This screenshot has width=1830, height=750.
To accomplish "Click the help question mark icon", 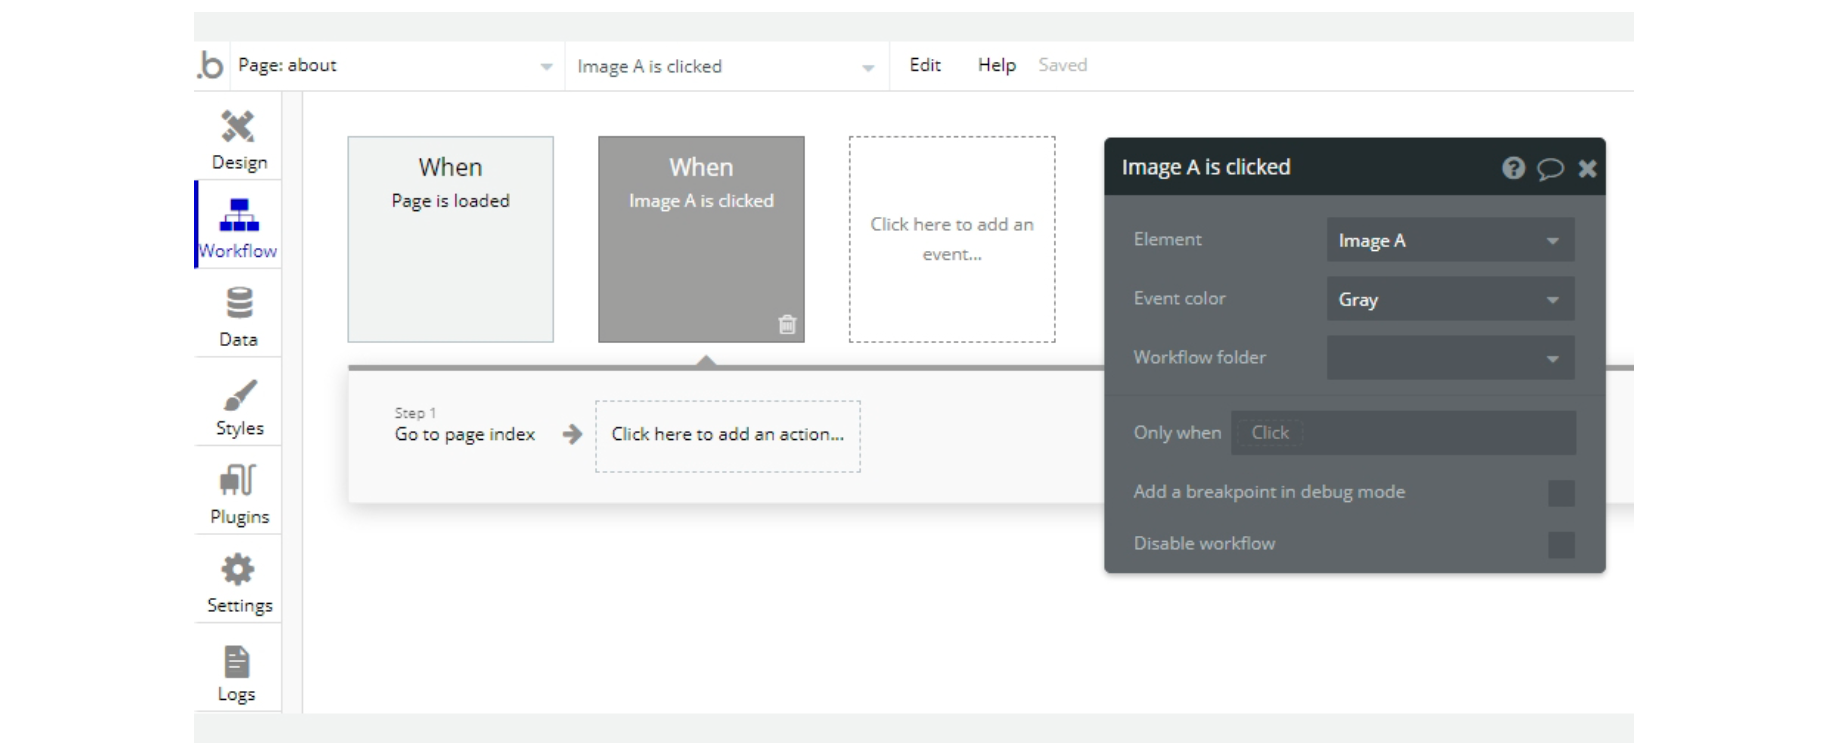I will click(1513, 168).
